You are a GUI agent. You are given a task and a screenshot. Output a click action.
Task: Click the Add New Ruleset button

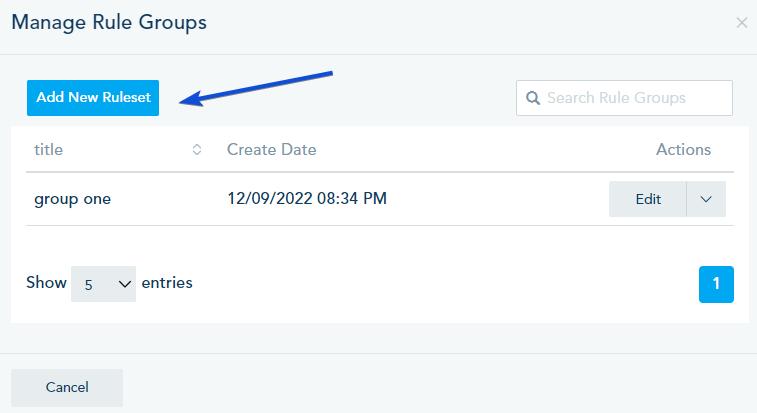93,98
